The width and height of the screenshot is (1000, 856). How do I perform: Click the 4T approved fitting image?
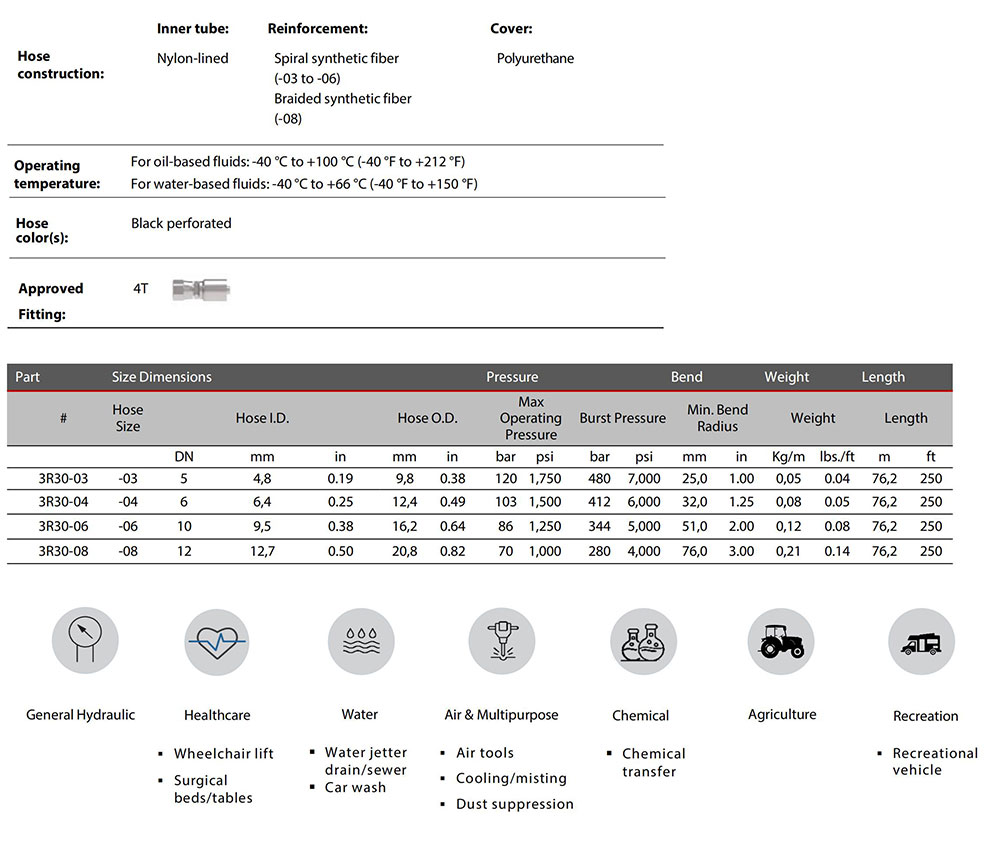(200, 289)
